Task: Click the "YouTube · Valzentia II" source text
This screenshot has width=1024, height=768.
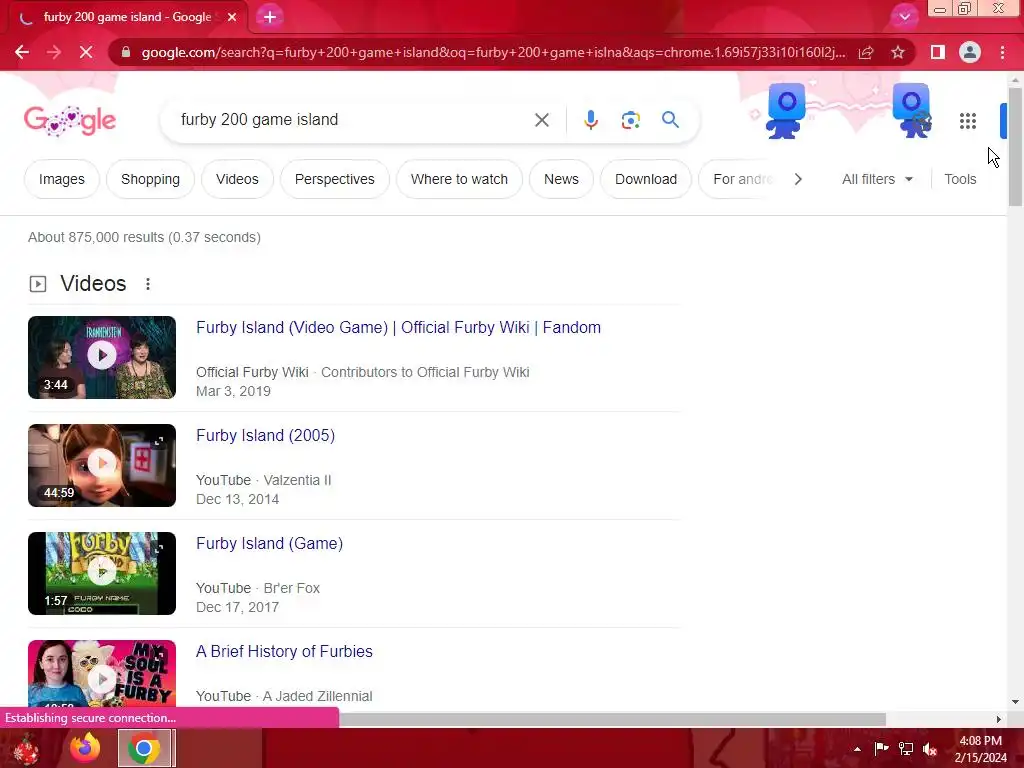Action: (264, 480)
